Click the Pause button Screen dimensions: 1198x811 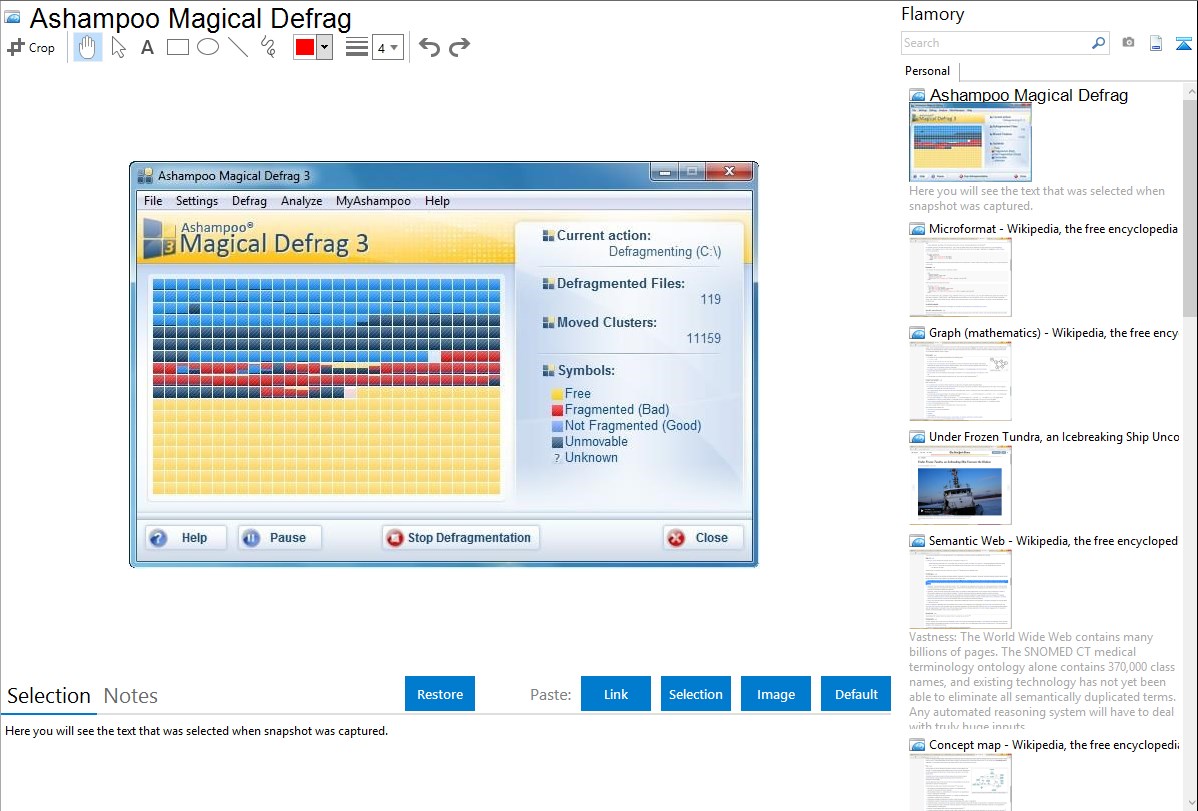[279, 538]
